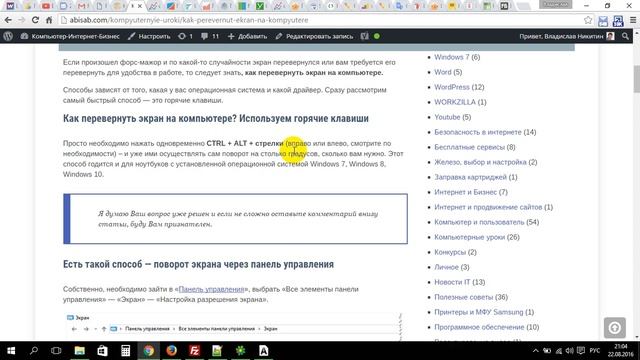
Task: Open Железо, выбор и настройка category
Action: click(480, 162)
